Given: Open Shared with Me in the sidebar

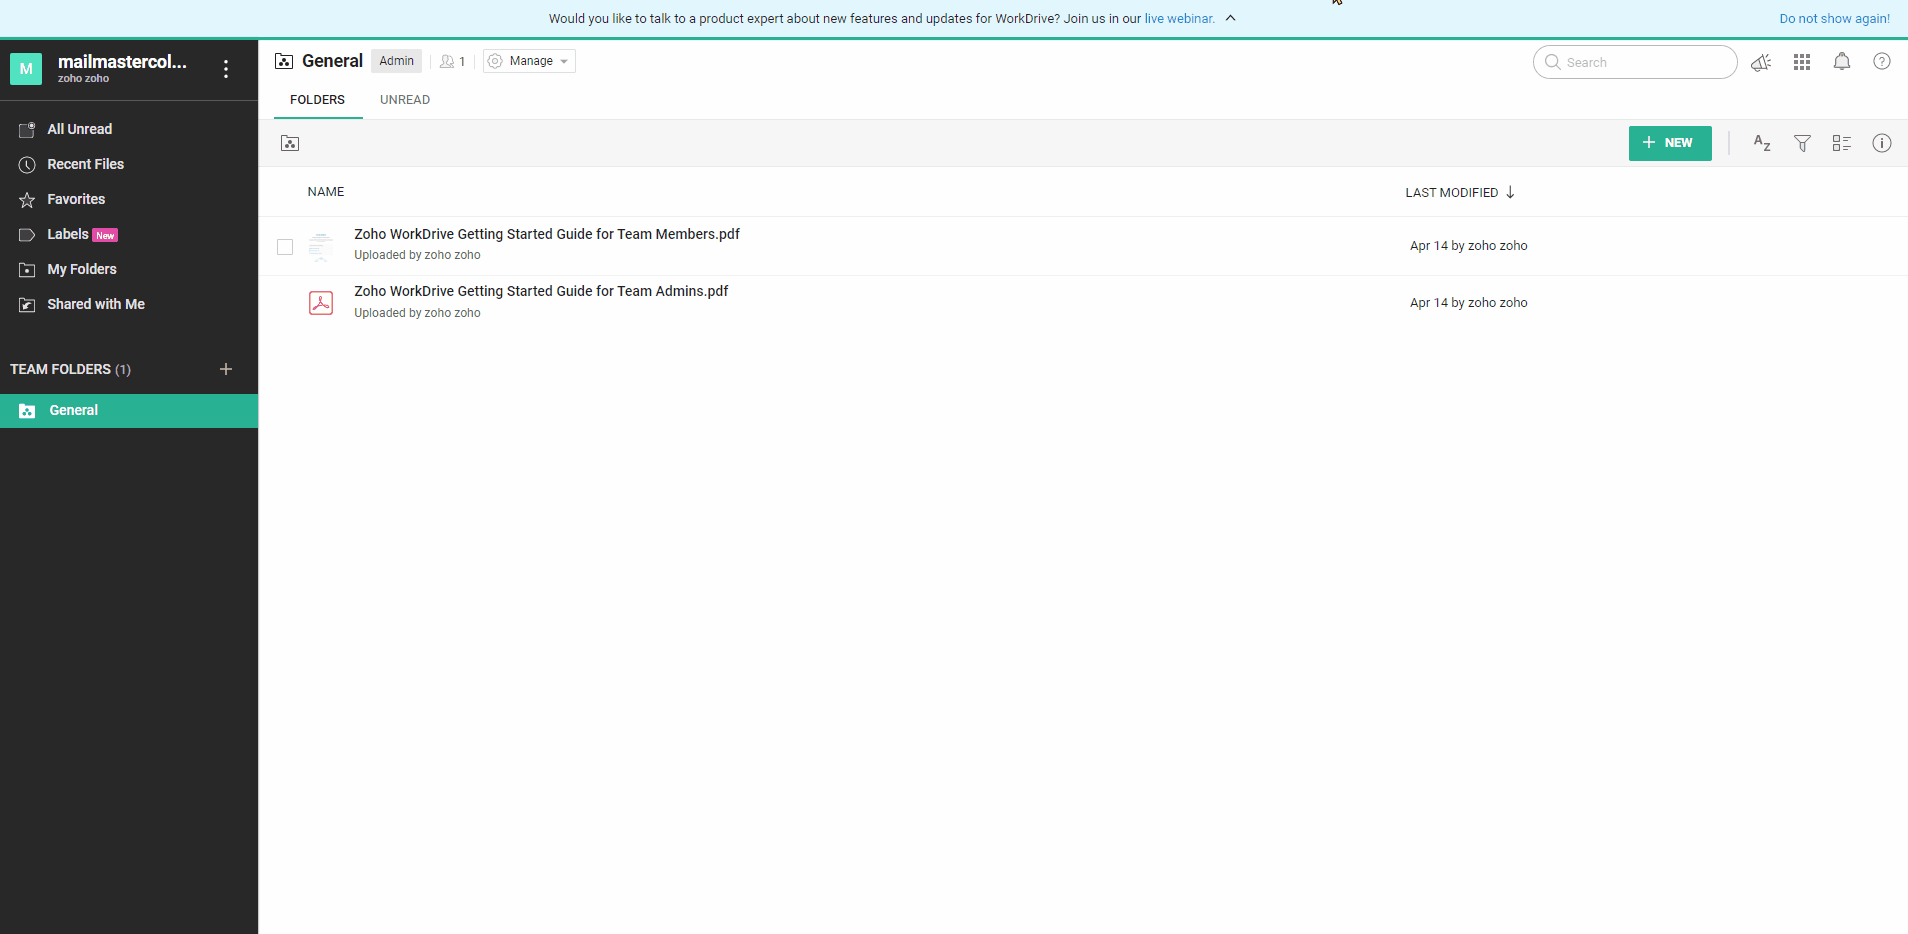Looking at the screenshot, I should 96,304.
